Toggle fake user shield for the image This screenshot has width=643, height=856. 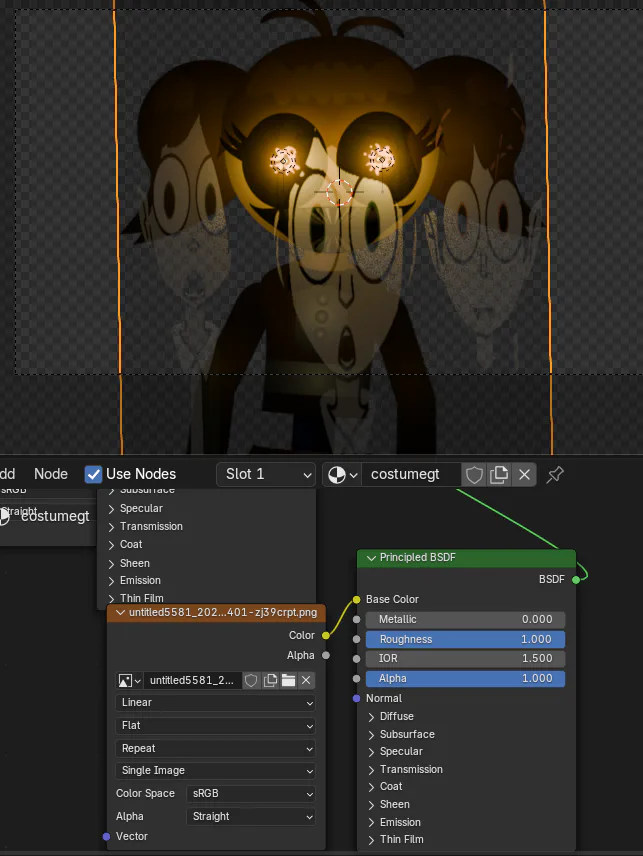coord(251,681)
